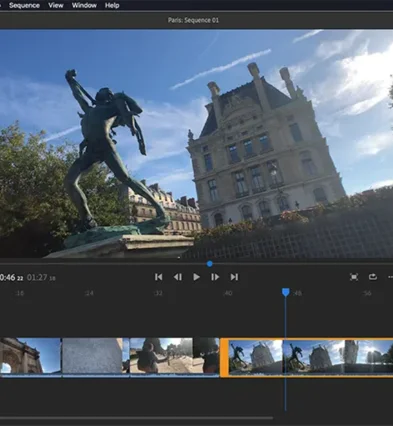Screen dimensions: 393x426
Task: Toggle full screen preview
Action: 354,277
